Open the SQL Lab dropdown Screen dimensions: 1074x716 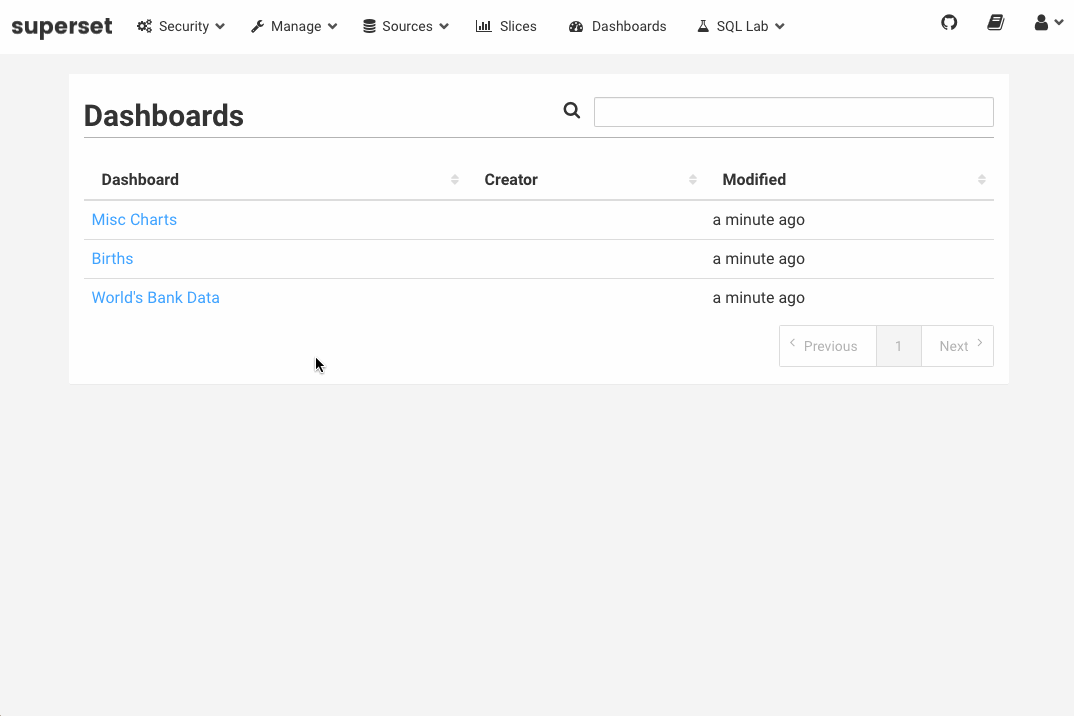pos(741,27)
